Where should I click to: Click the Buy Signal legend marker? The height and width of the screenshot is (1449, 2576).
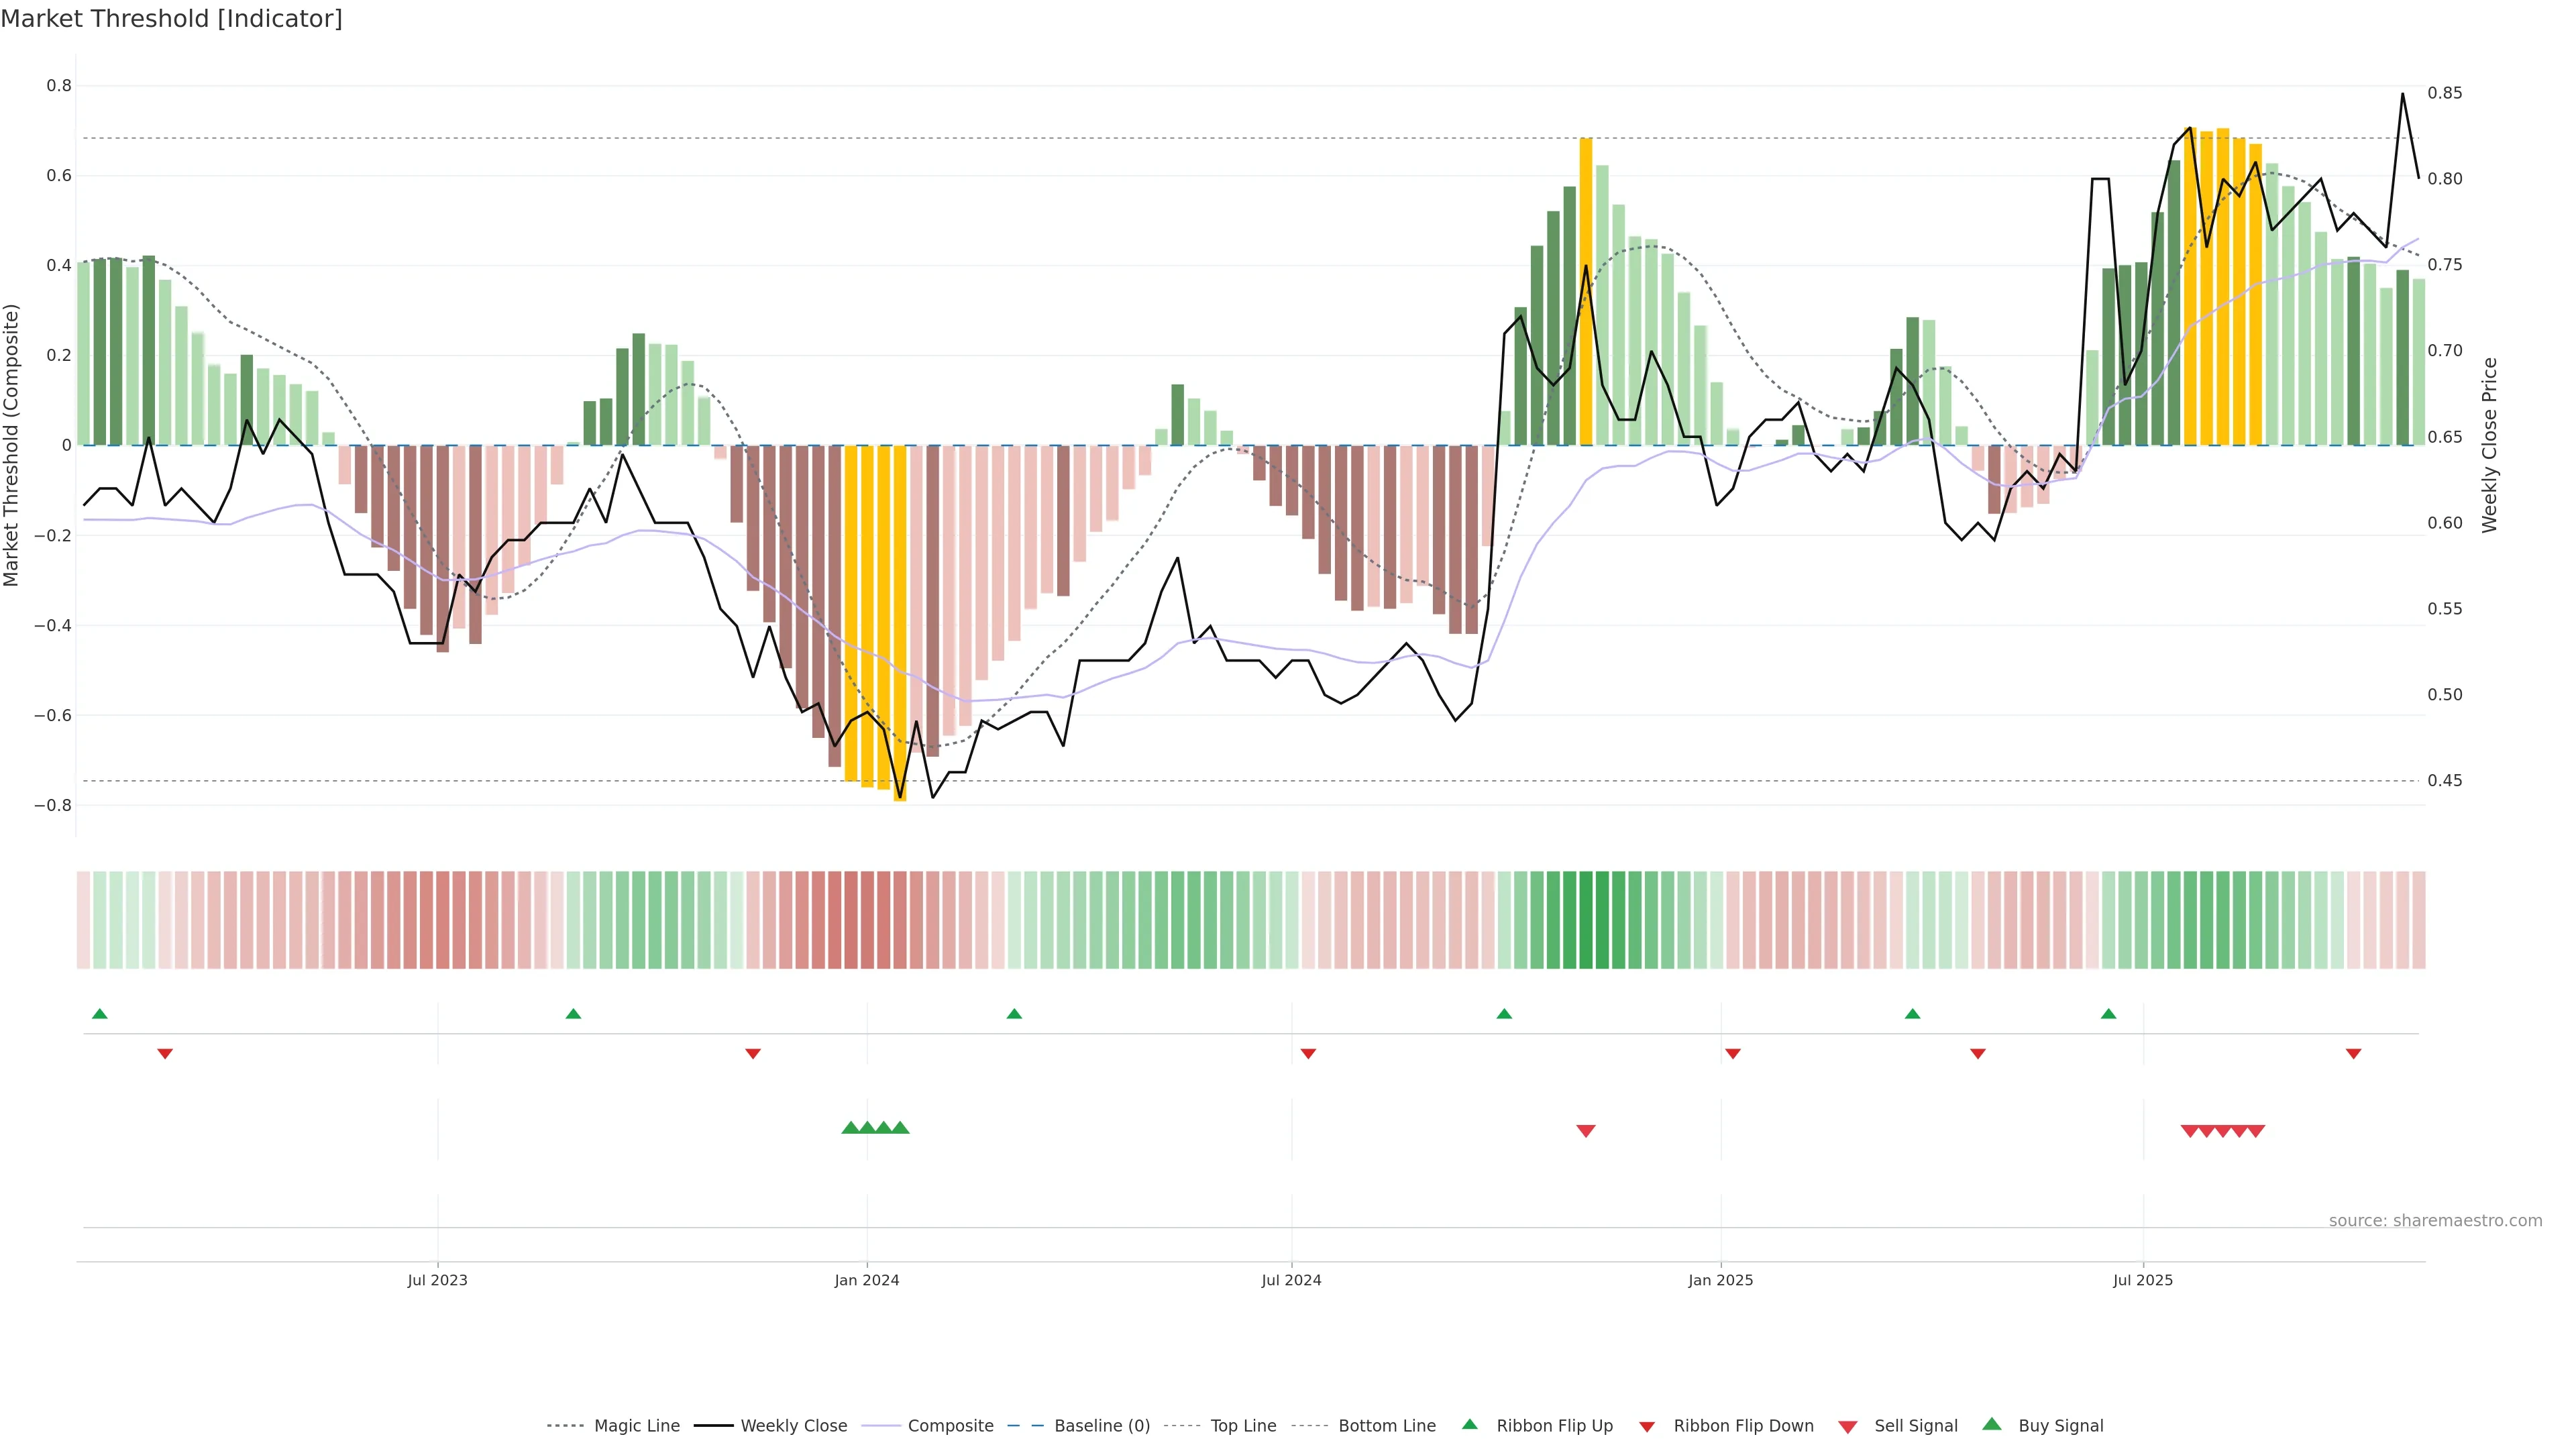pyautogui.click(x=1992, y=1425)
